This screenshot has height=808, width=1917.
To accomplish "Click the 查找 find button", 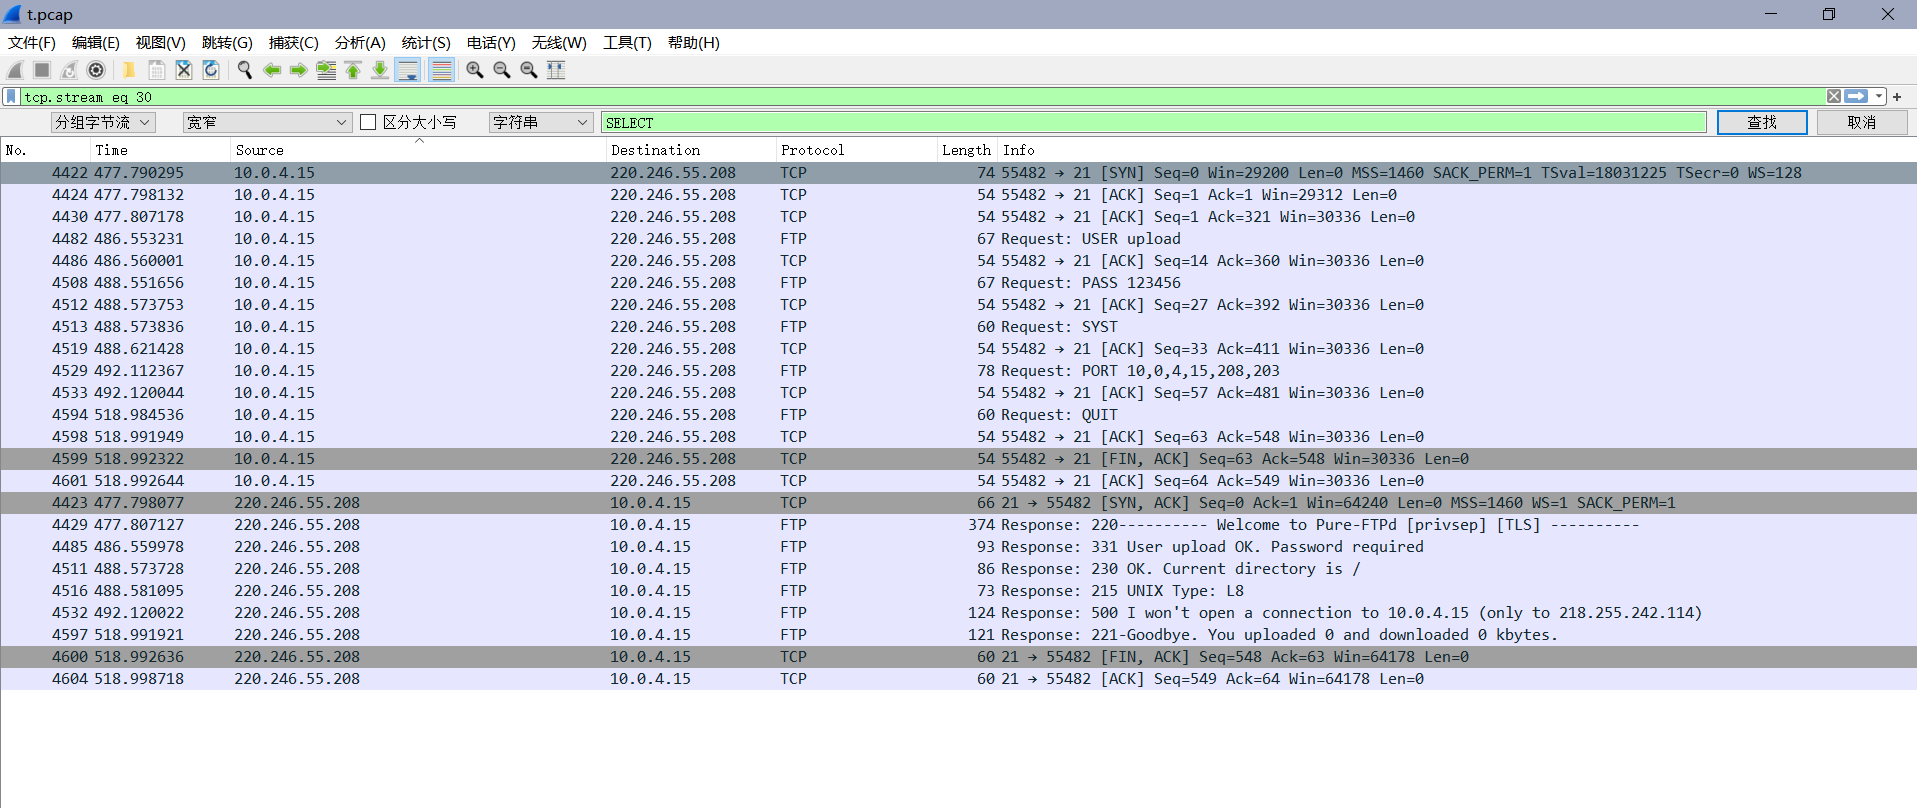I will [1762, 122].
